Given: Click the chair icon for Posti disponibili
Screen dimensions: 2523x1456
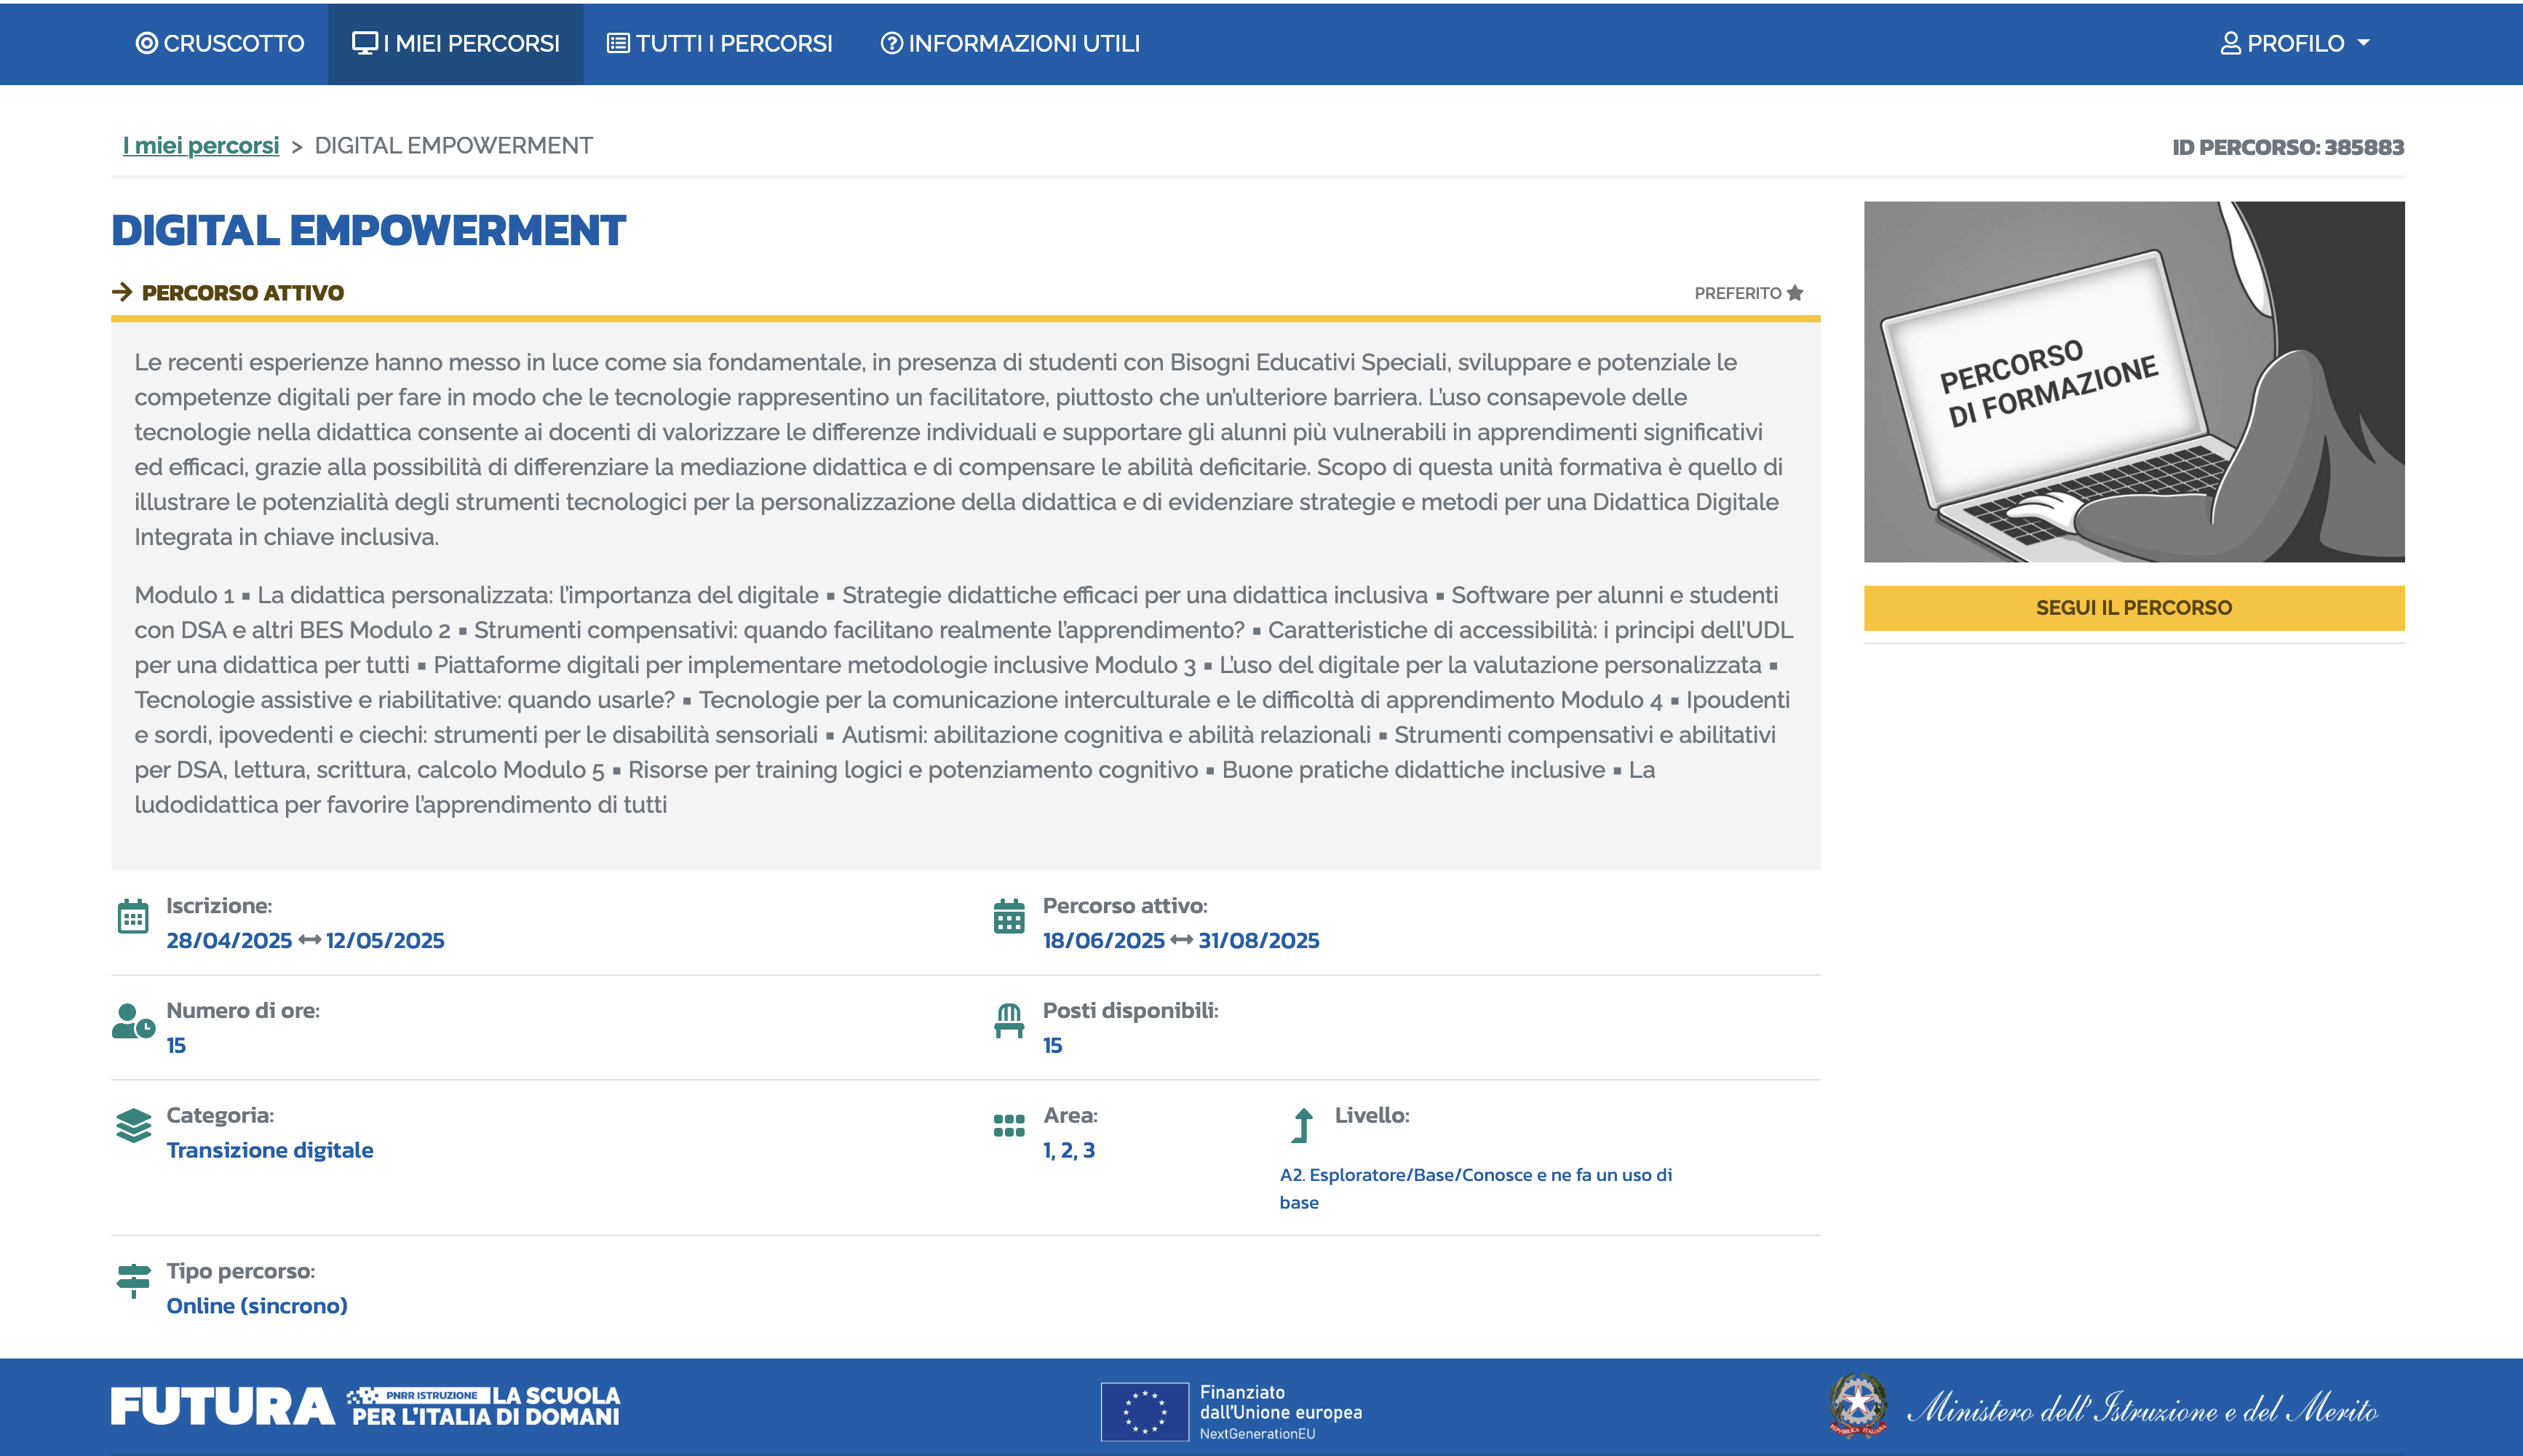Looking at the screenshot, I should (1008, 1021).
